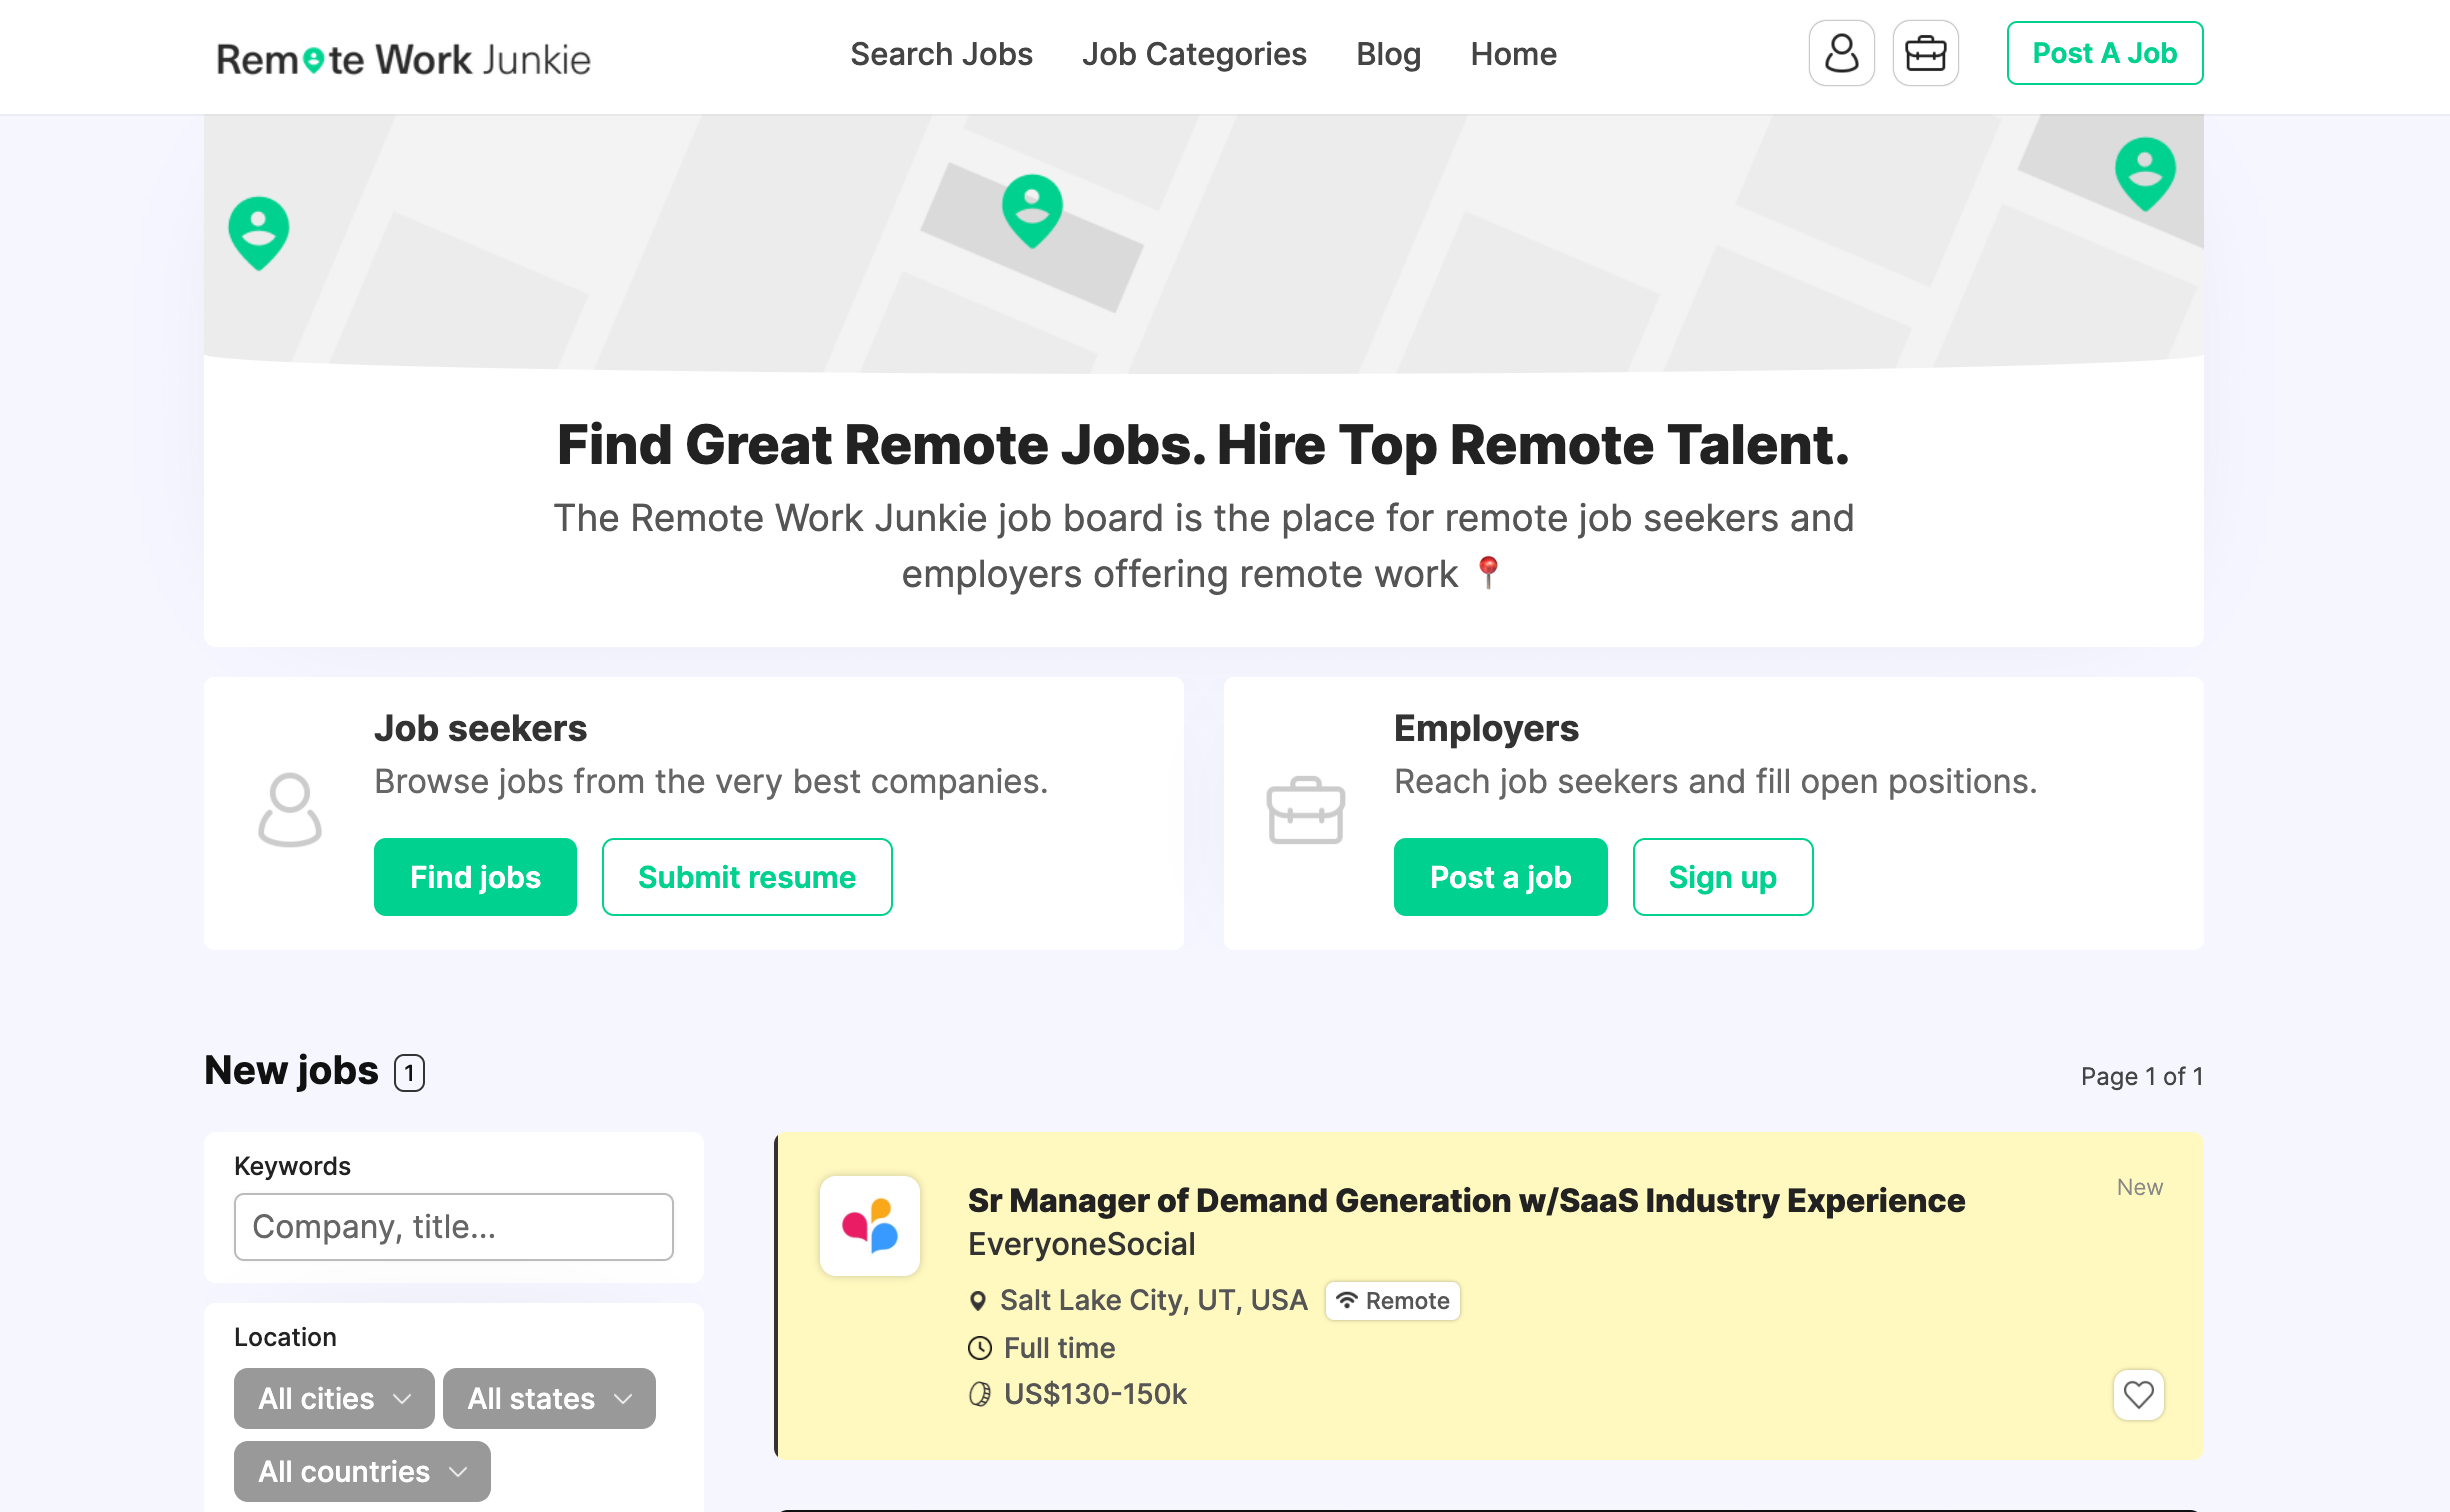2450x1512 pixels.
Task: Expand the All states filter
Action: [x=548, y=1398]
